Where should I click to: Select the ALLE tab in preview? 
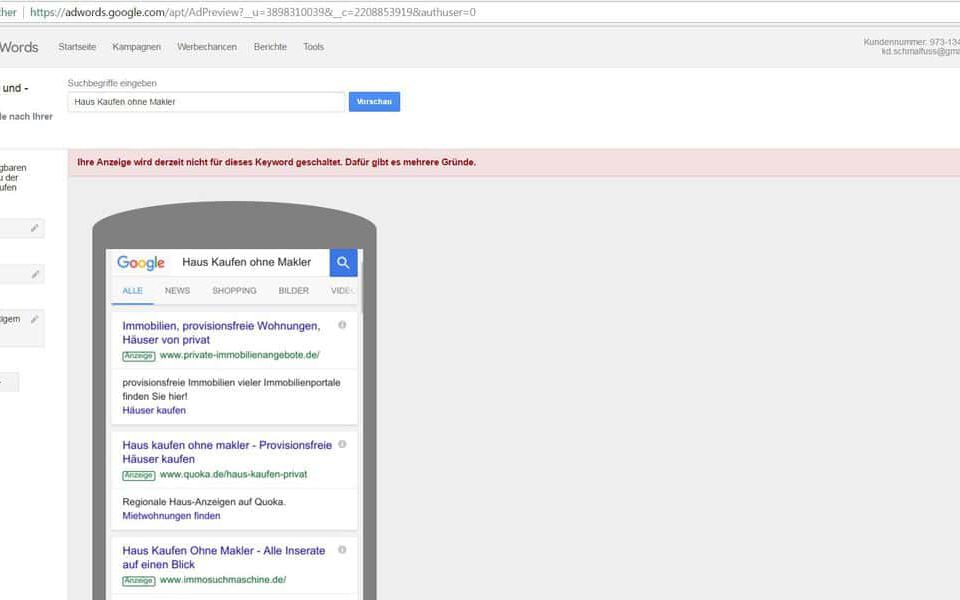[x=132, y=291]
